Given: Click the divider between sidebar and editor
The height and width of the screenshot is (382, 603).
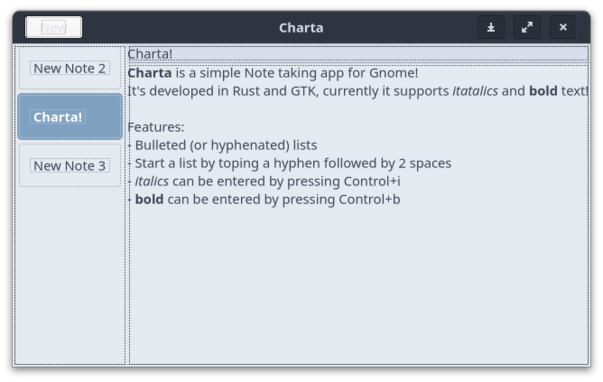Looking at the screenshot, I should click(126, 205).
